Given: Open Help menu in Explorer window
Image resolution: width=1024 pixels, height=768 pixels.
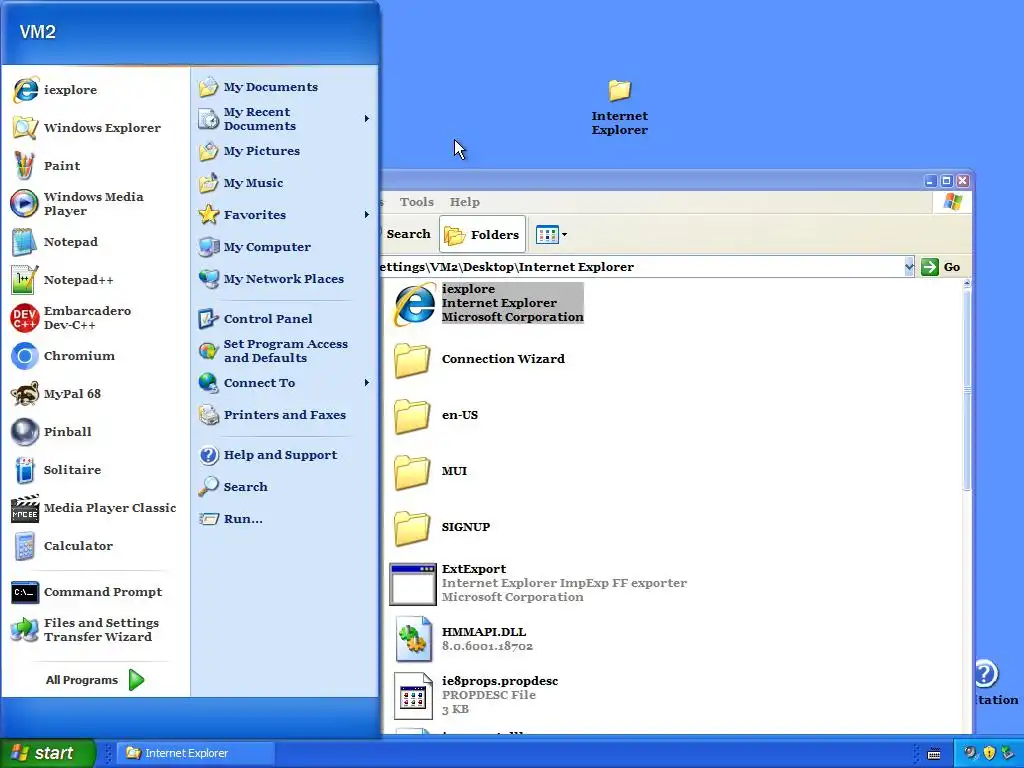Looking at the screenshot, I should coord(464,202).
